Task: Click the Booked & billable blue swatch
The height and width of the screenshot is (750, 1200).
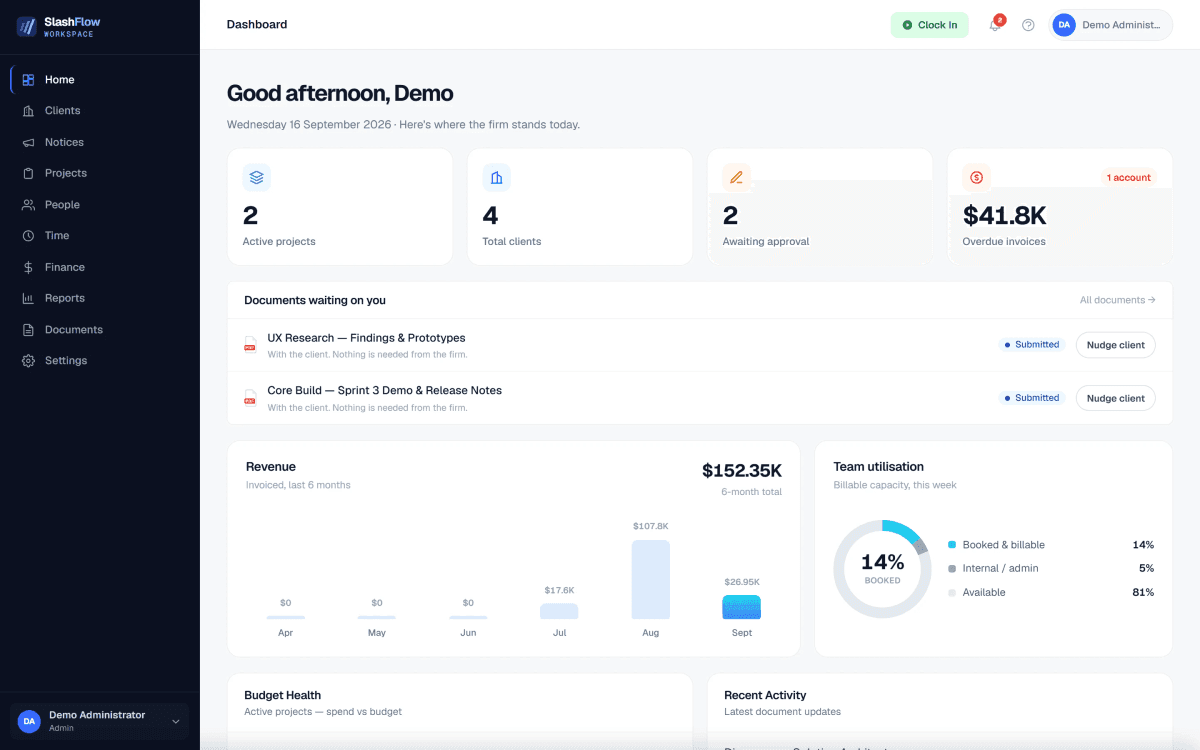Action: click(952, 545)
